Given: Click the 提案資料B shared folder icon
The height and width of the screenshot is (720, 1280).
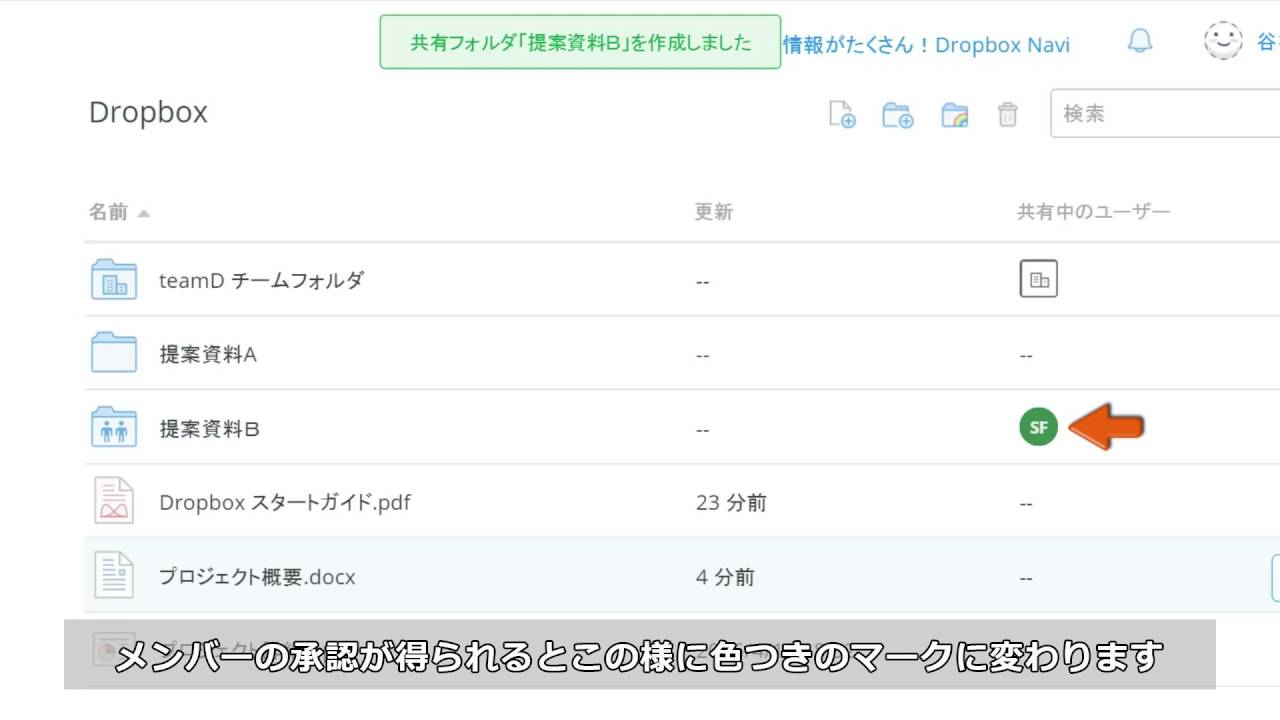Looking at the screenshot, I should pyautogui.click(x=114, y=427).
